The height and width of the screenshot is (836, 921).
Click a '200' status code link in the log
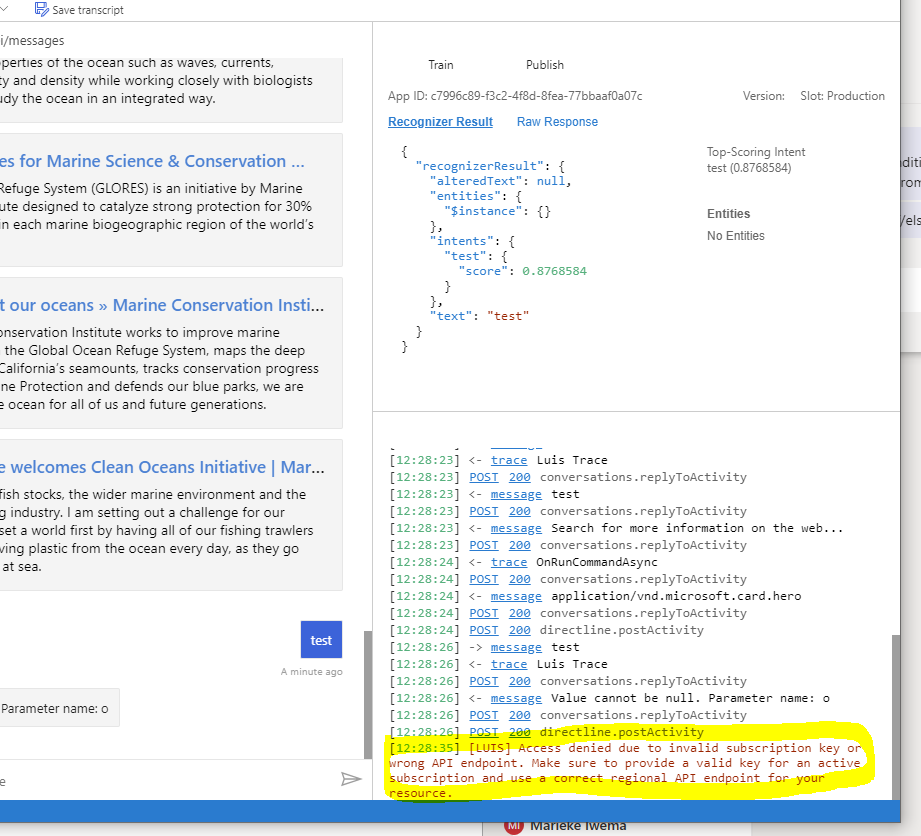(x=519, y=477)
